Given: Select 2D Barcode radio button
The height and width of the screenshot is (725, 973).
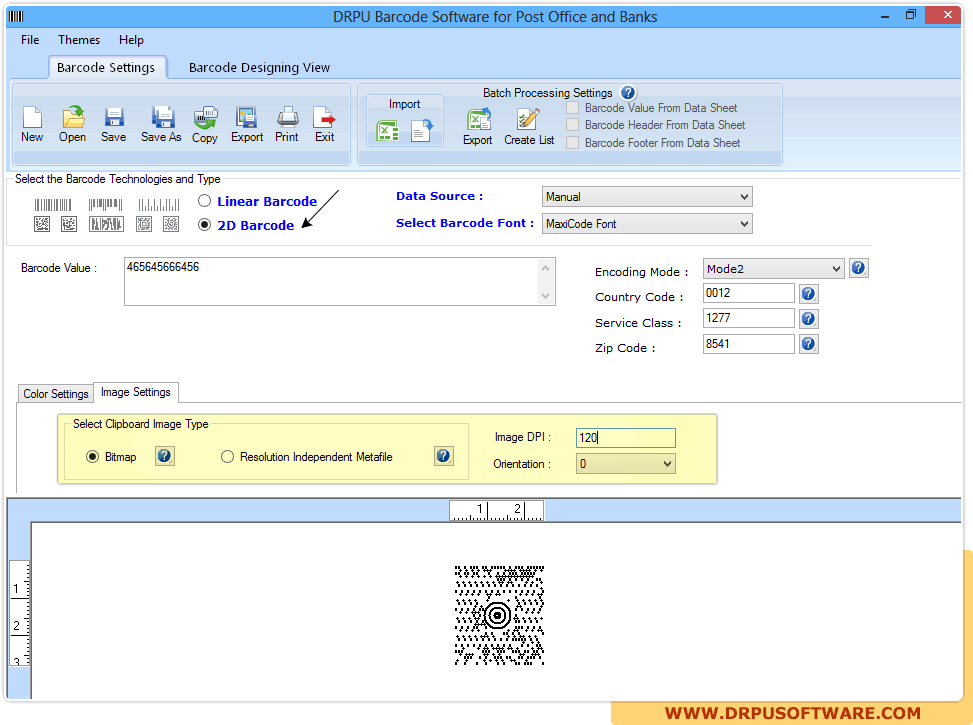Looking at the screenshot, I should pos(204,225).
